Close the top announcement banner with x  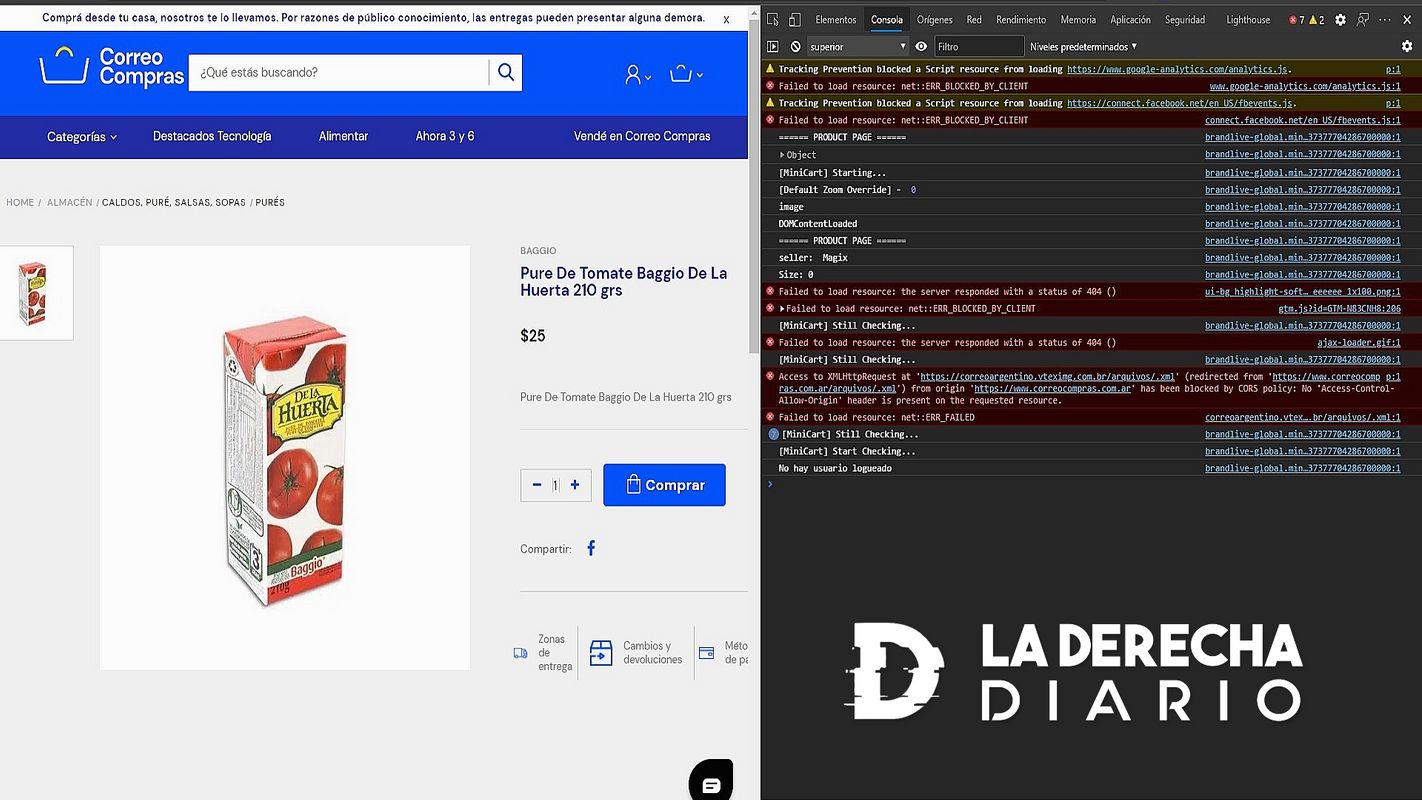tap(726, 19)
